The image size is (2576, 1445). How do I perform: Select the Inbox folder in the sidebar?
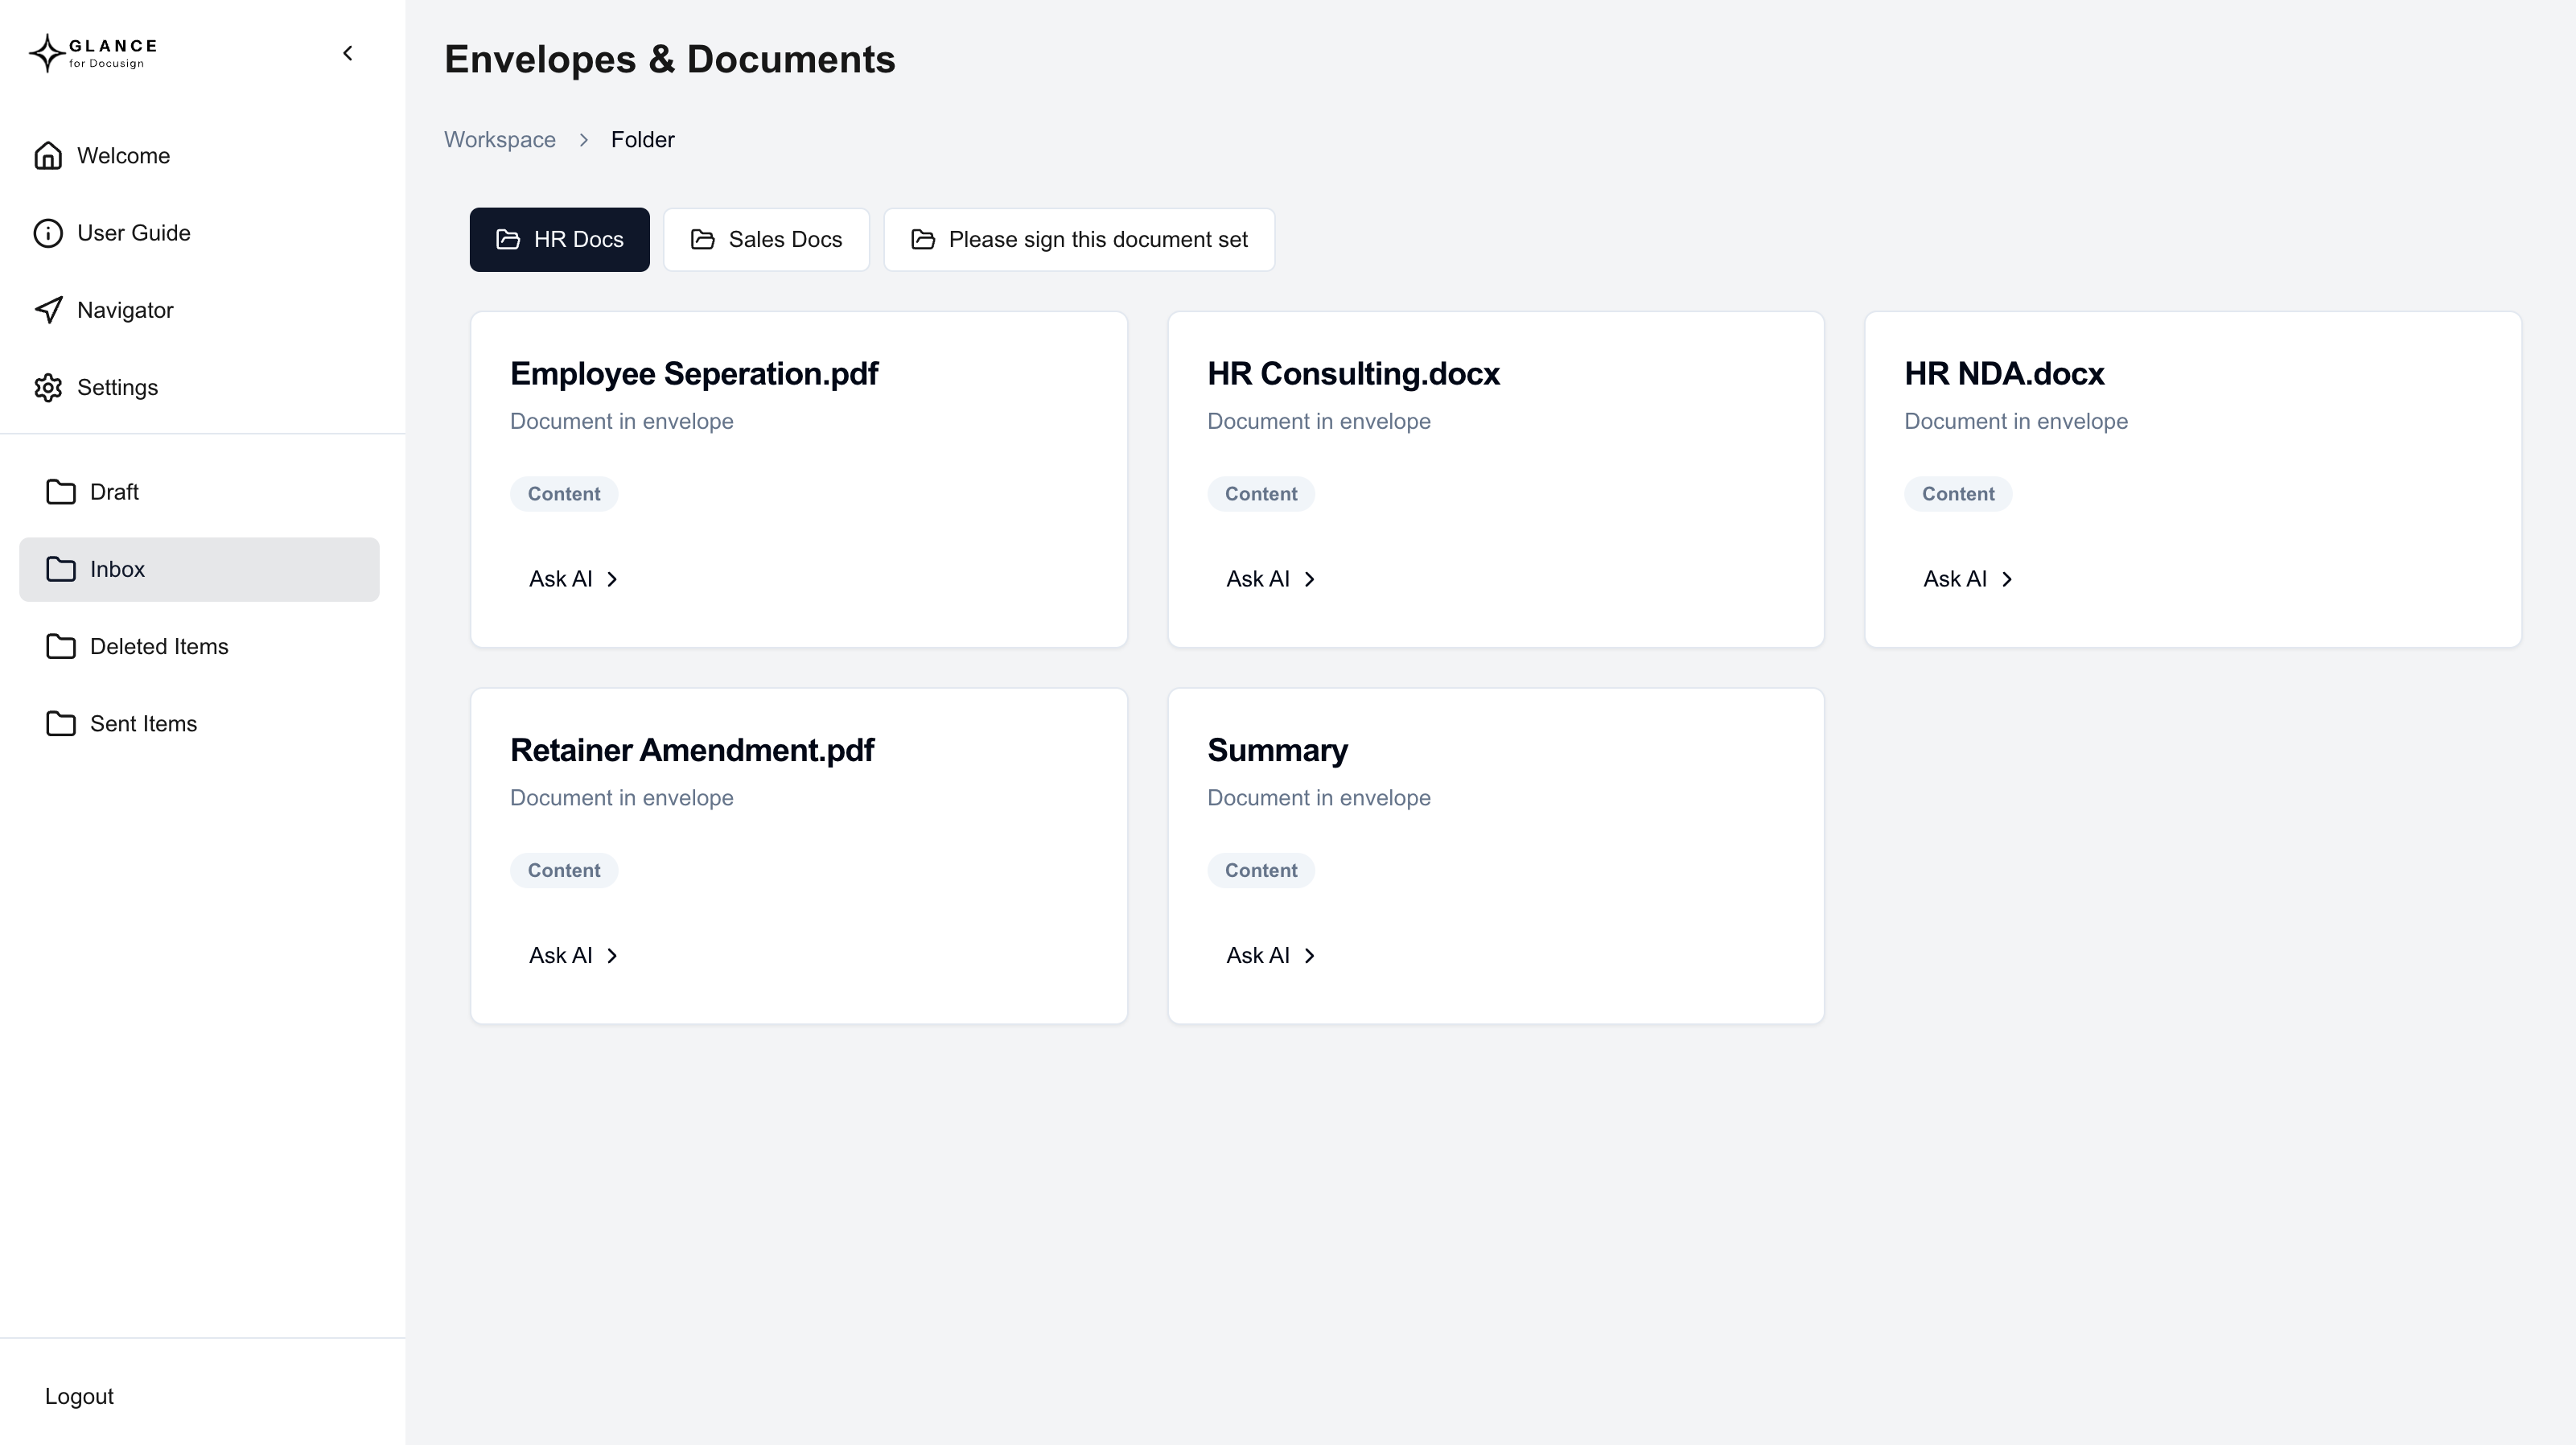point(199,569)
